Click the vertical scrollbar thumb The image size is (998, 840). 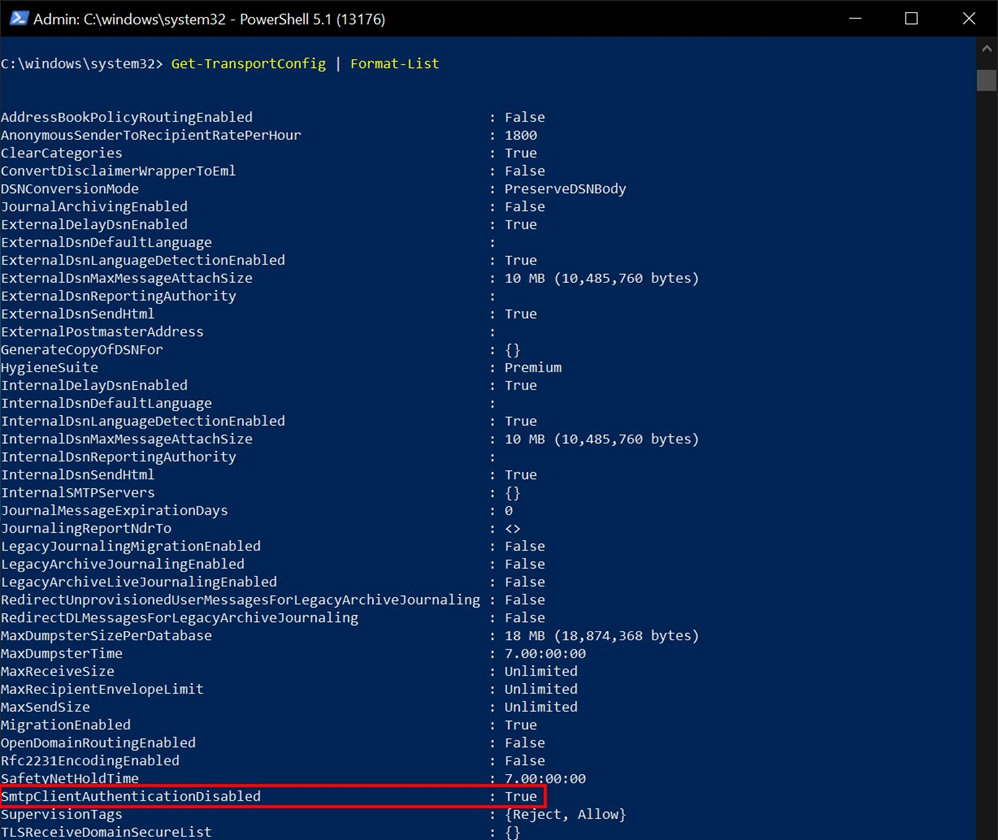[x=987, y=80]
